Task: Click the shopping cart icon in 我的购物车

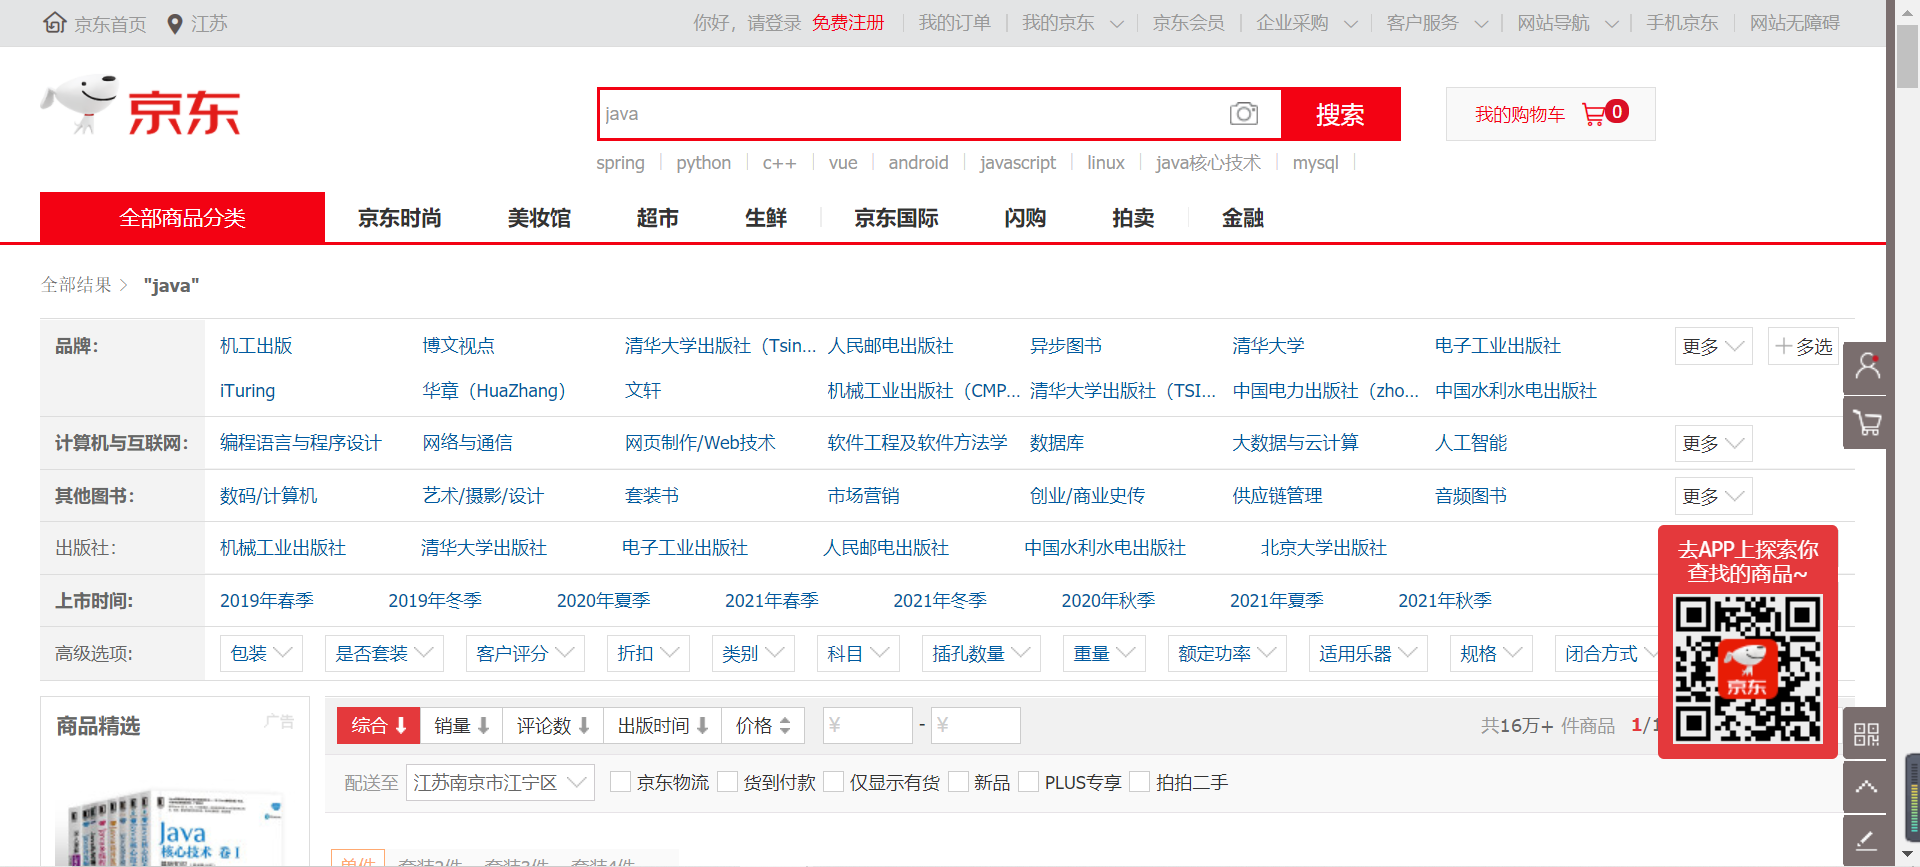Action: (x=1593, y=114)
